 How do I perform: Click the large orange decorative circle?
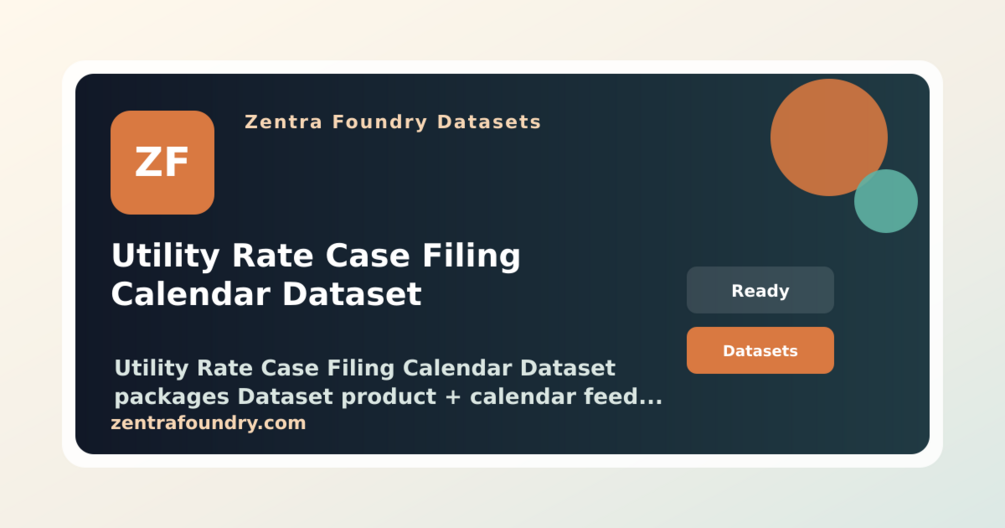(829, 137)
